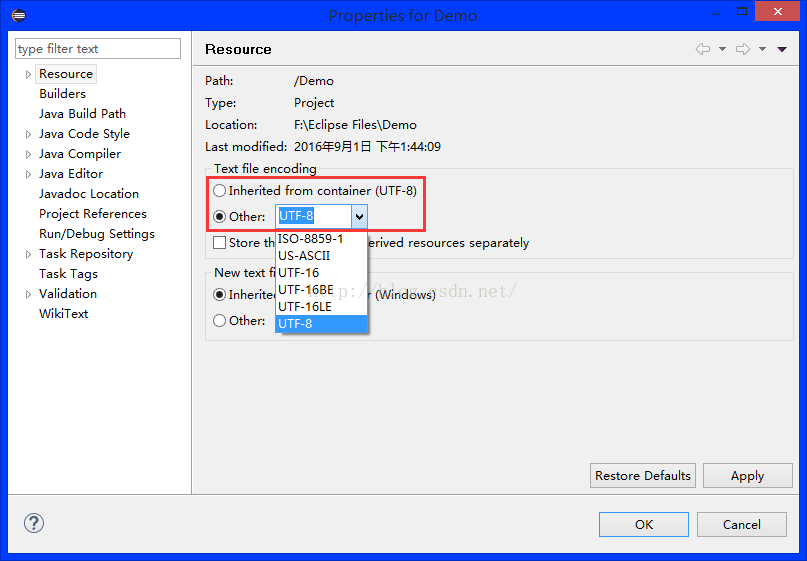This screenshot has height=561, width=807.
Task: Open the Project References page
Action: tap(93, 214)
